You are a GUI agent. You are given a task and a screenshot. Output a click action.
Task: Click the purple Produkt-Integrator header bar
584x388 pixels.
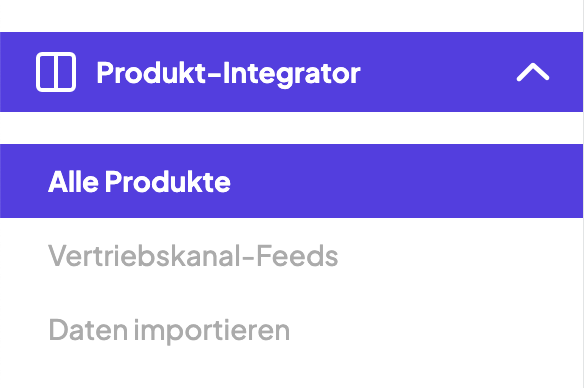coord(291,72)
